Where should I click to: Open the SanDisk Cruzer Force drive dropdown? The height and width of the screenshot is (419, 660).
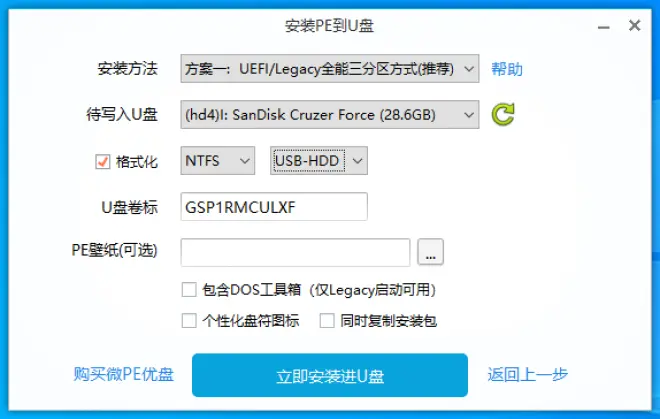pos(330,114)
